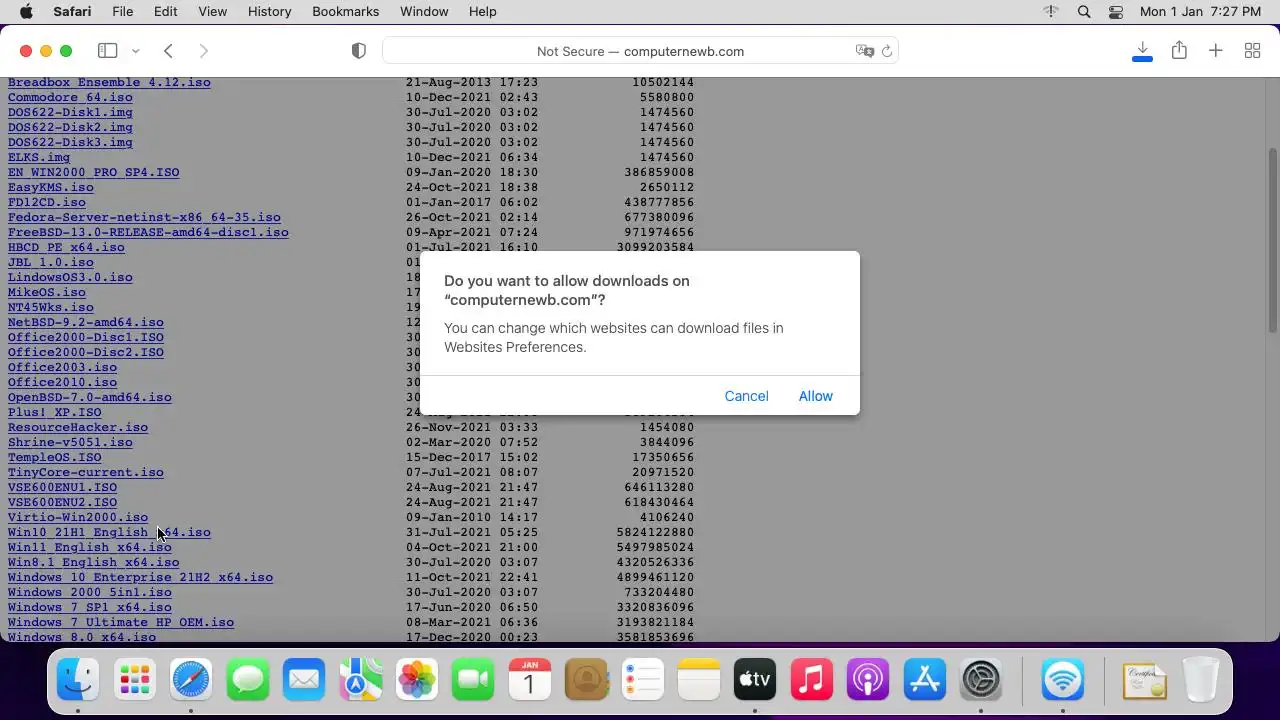The height and width of the screenshot is (720, 1280).
Task: Open Music from the Dock
Action: click(812, 680)
